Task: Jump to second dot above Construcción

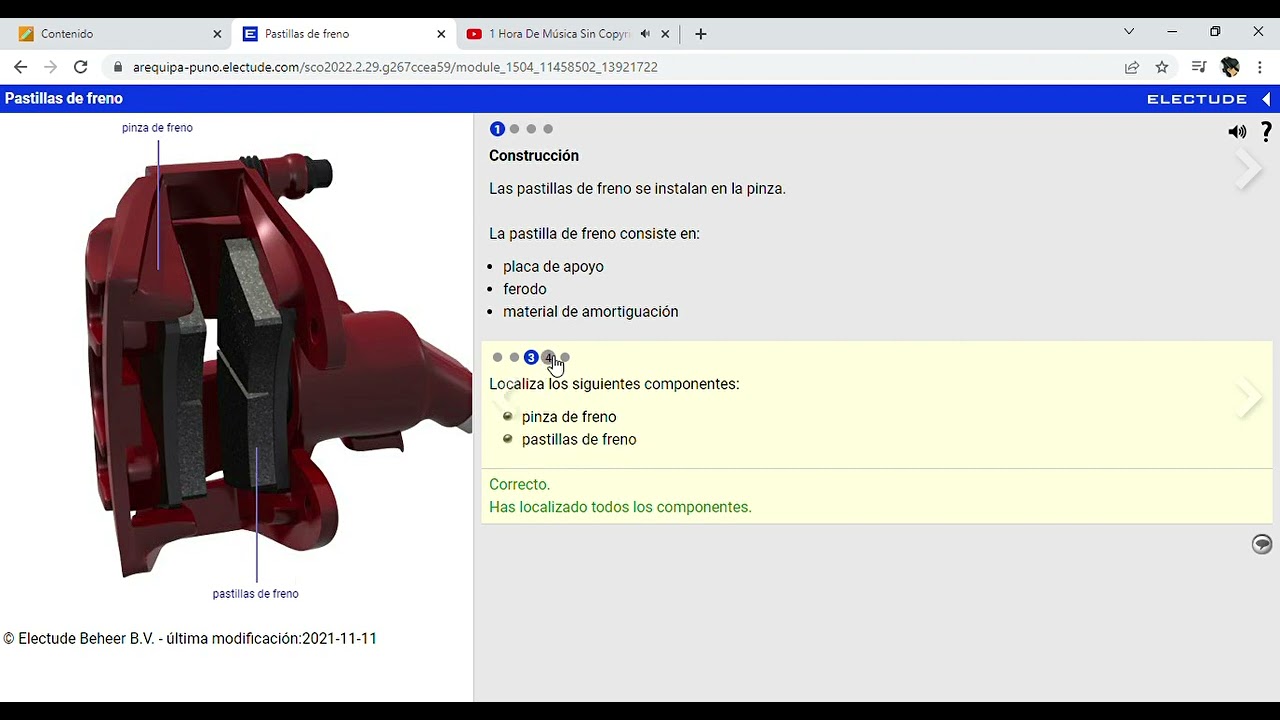Action: [514, 129]
